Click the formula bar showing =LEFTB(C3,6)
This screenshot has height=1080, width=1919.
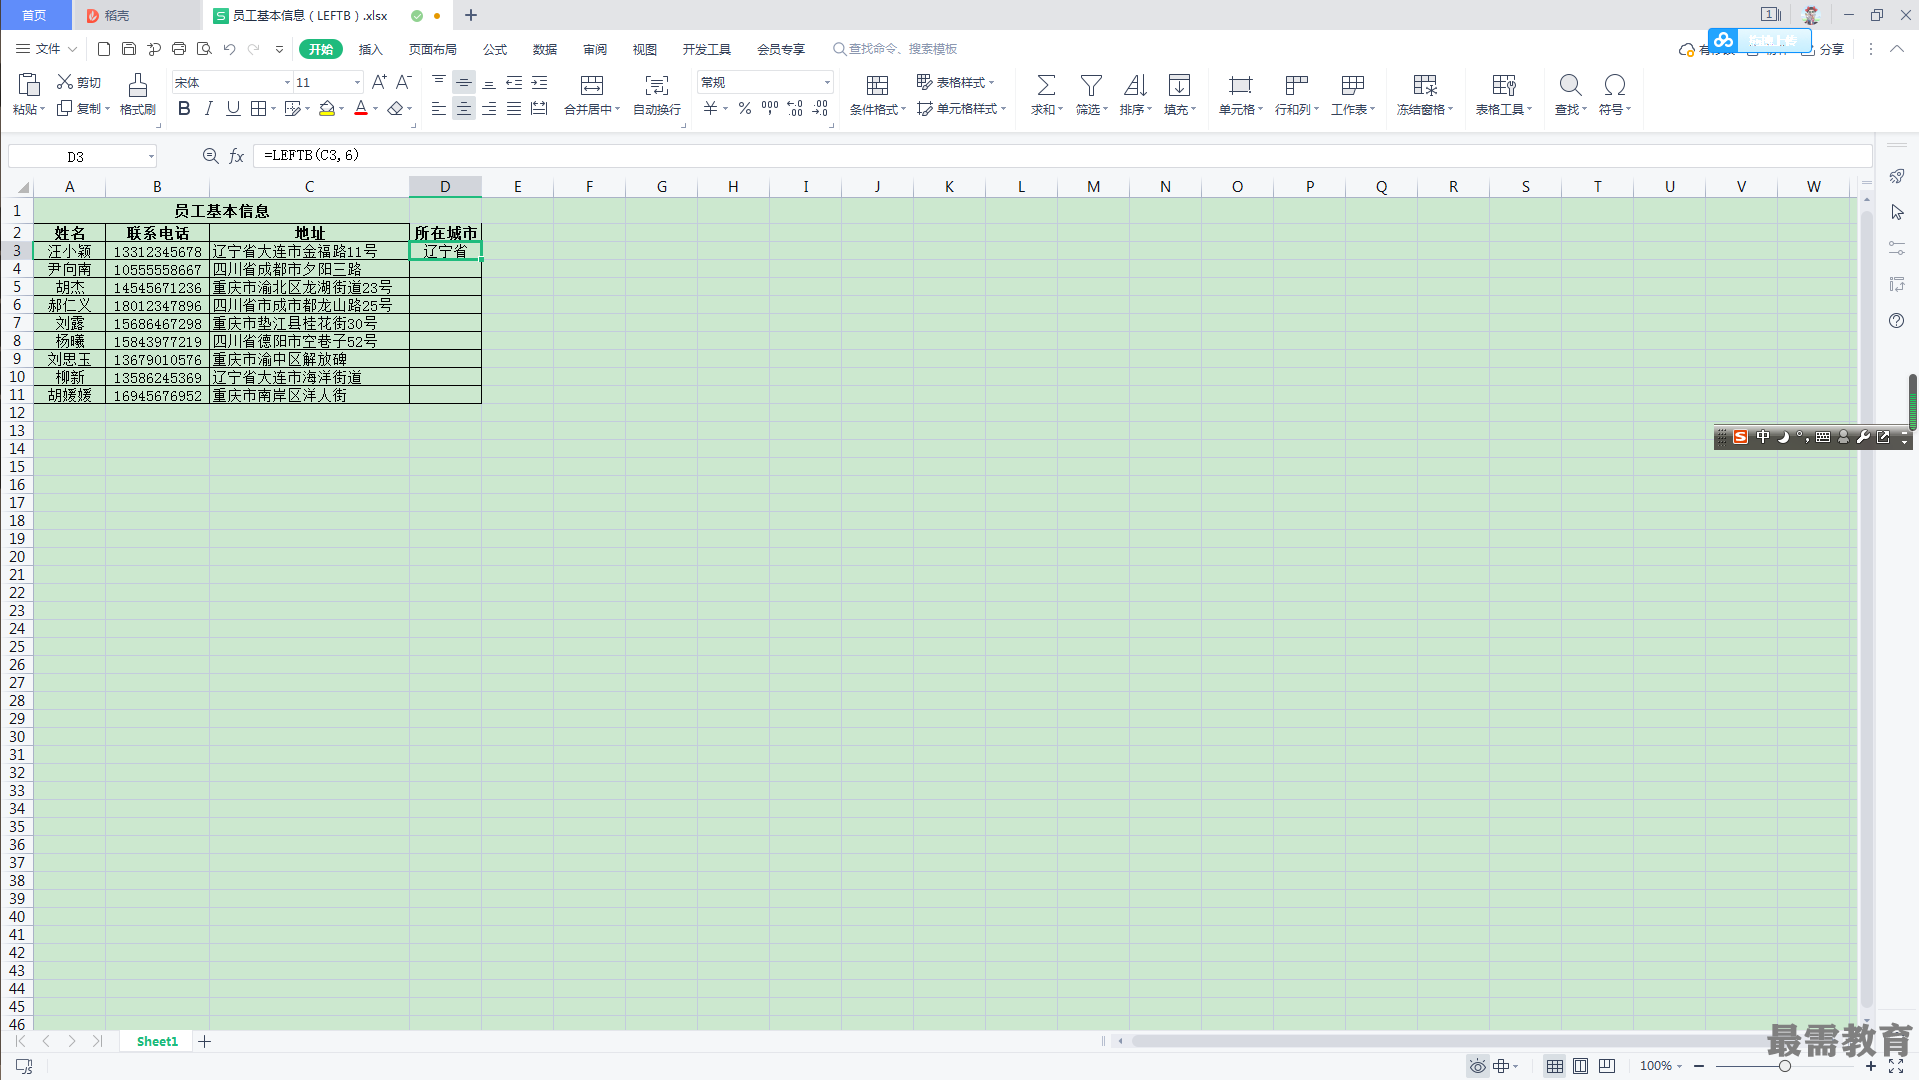(x=1062, y=156)
